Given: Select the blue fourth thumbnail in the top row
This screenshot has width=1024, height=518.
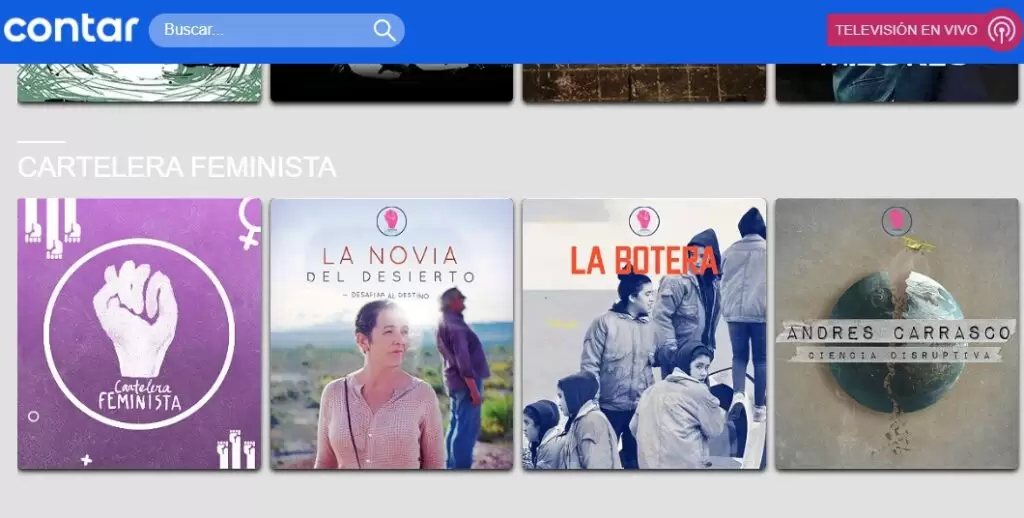Looking at the screenshot, I should 896,82.
